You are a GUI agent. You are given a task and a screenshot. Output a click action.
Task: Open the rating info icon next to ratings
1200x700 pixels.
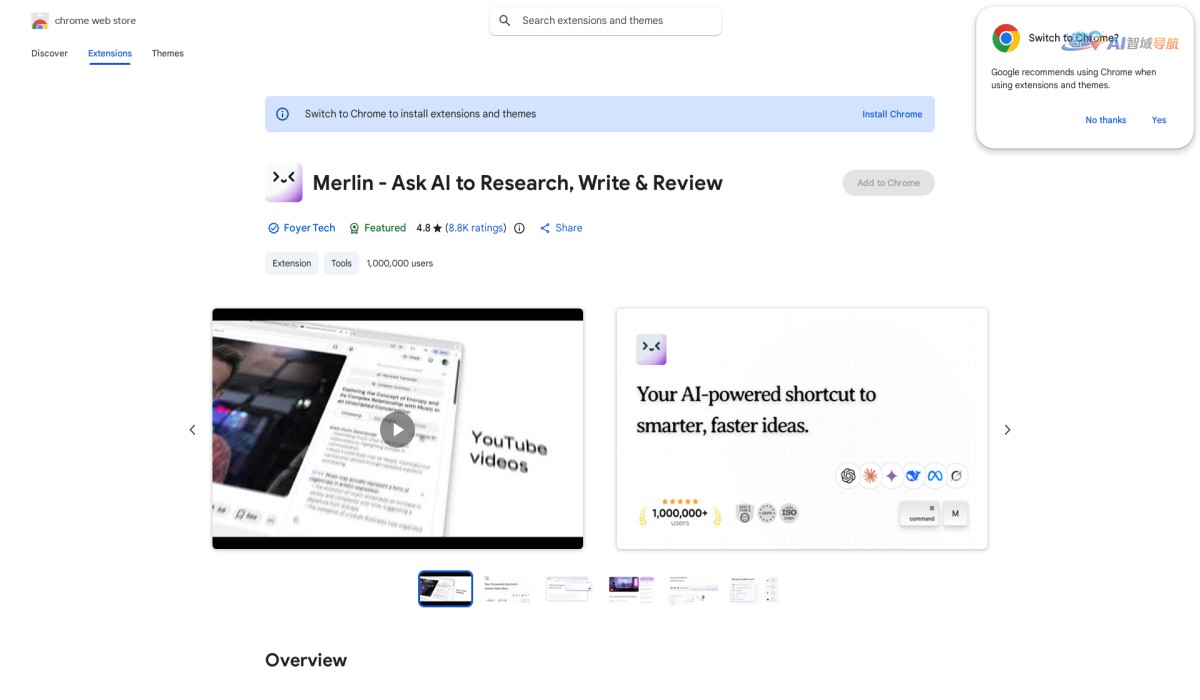pyautogui.click(x=519, y=228)
